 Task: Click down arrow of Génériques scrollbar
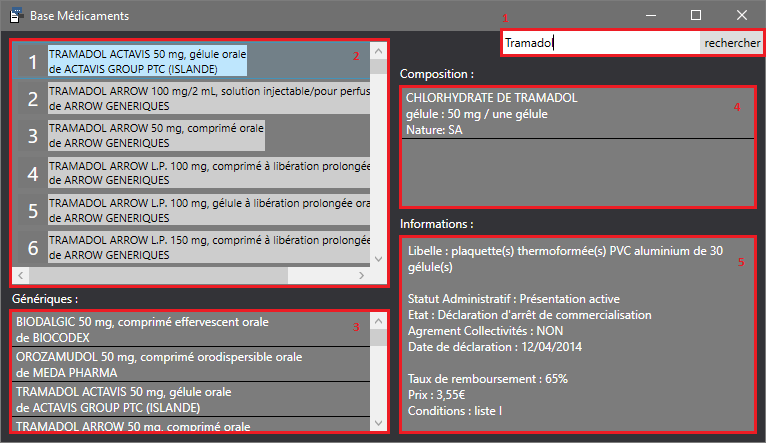pyautogui.click(x=379, y=423)
